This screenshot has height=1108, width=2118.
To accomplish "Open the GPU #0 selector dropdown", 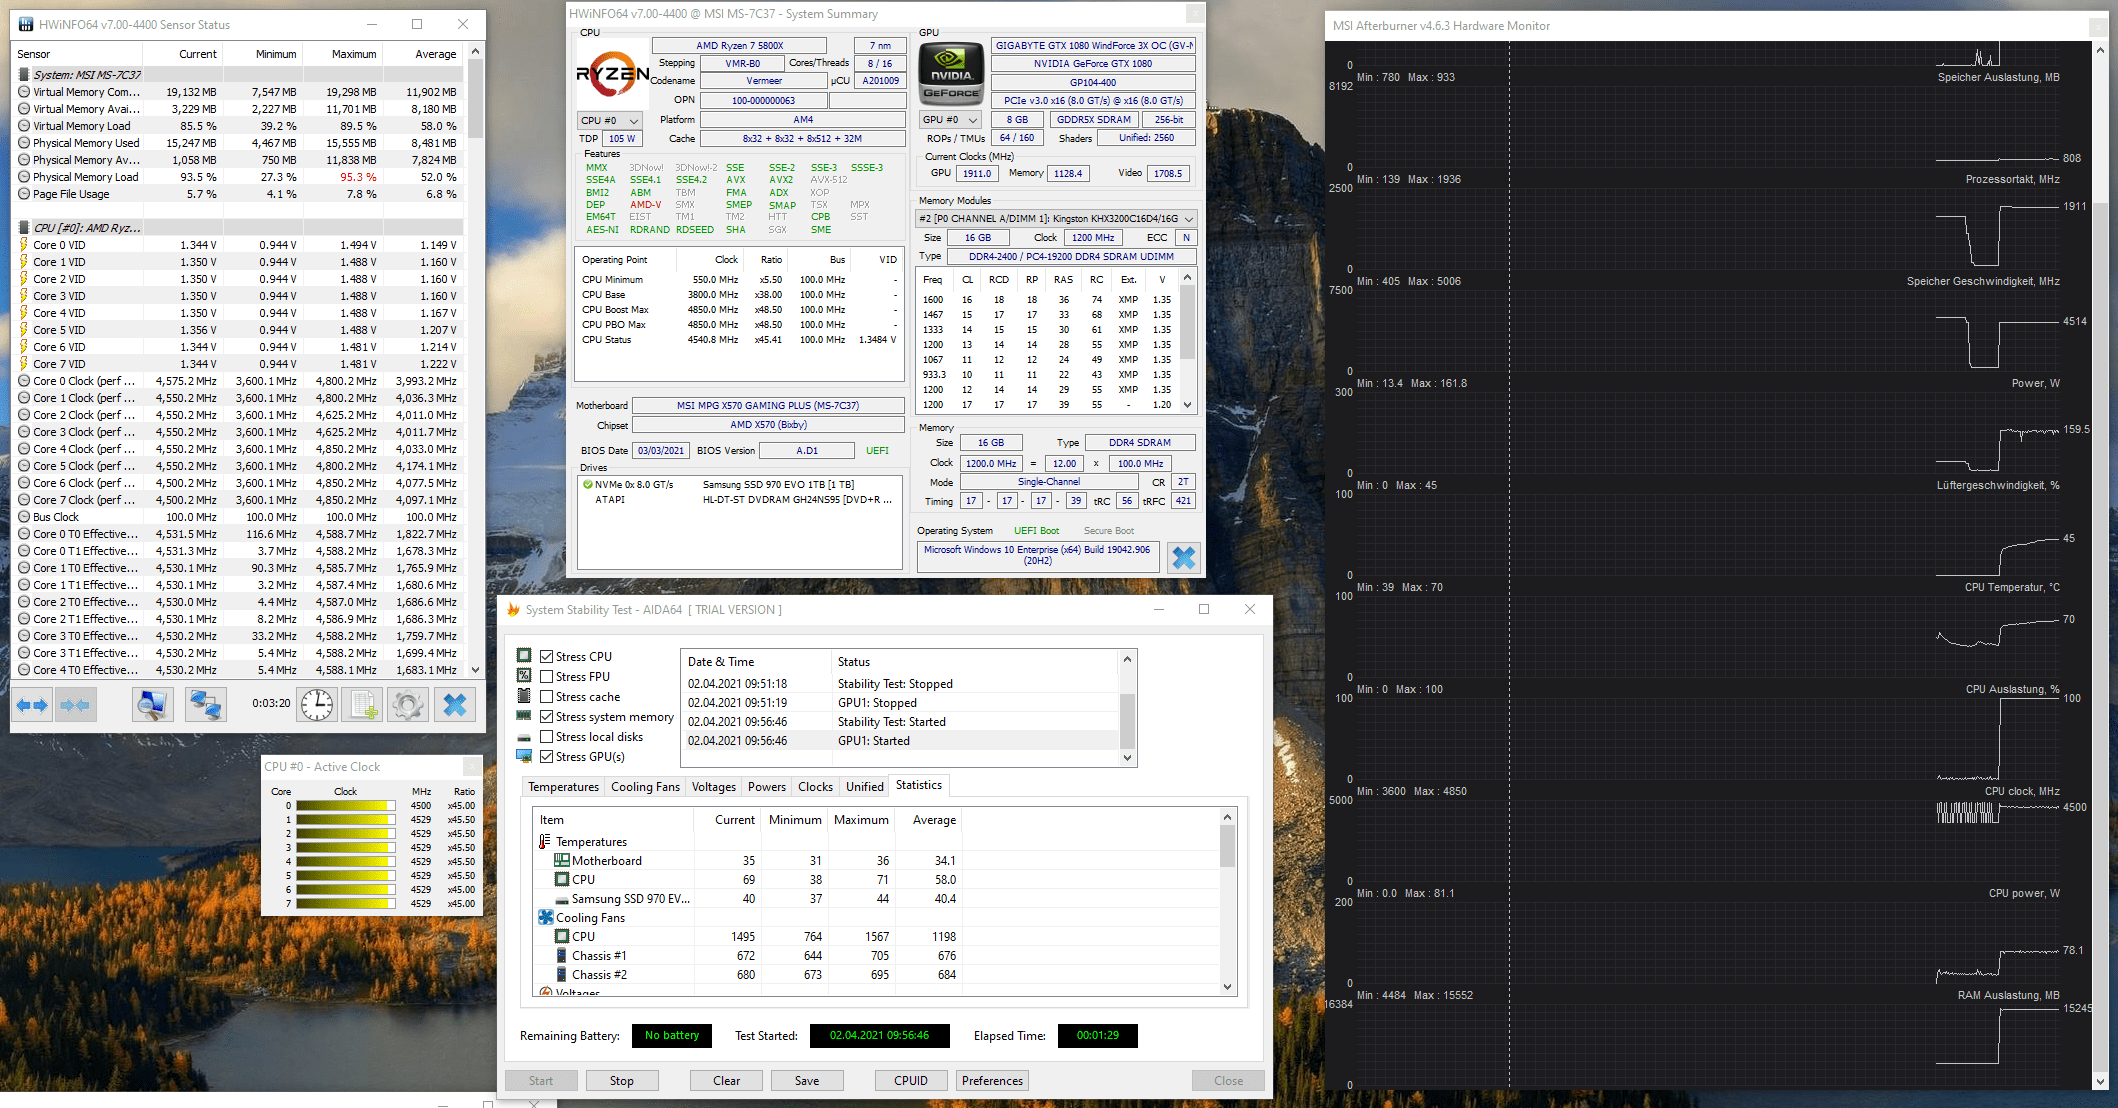I will point(950,119).
